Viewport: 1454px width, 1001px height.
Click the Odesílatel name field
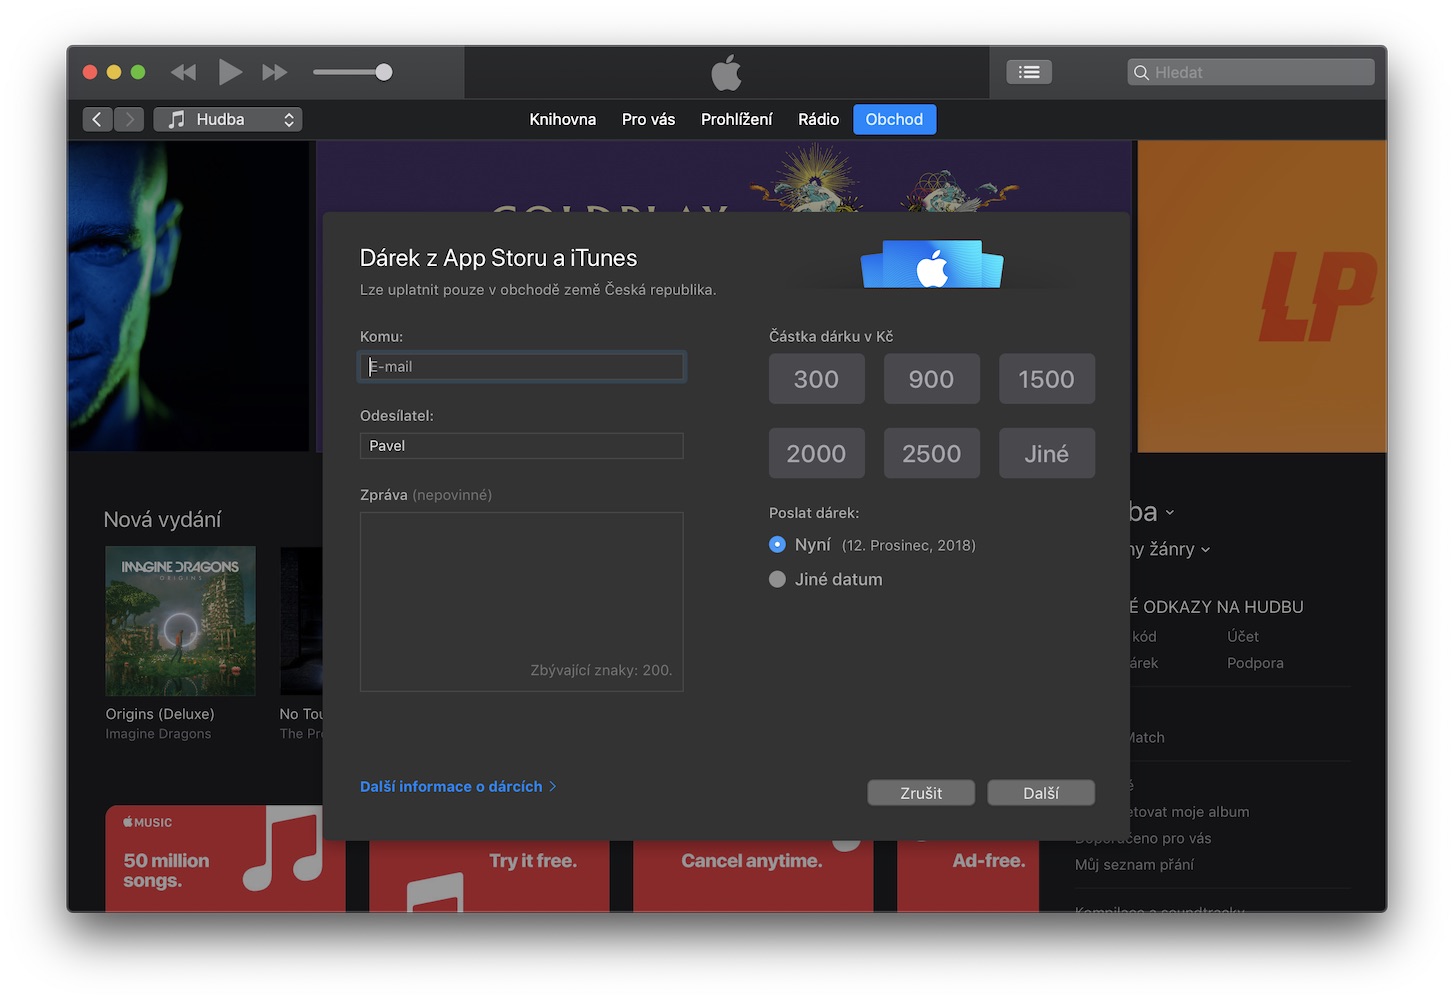[x=522, y=446]
